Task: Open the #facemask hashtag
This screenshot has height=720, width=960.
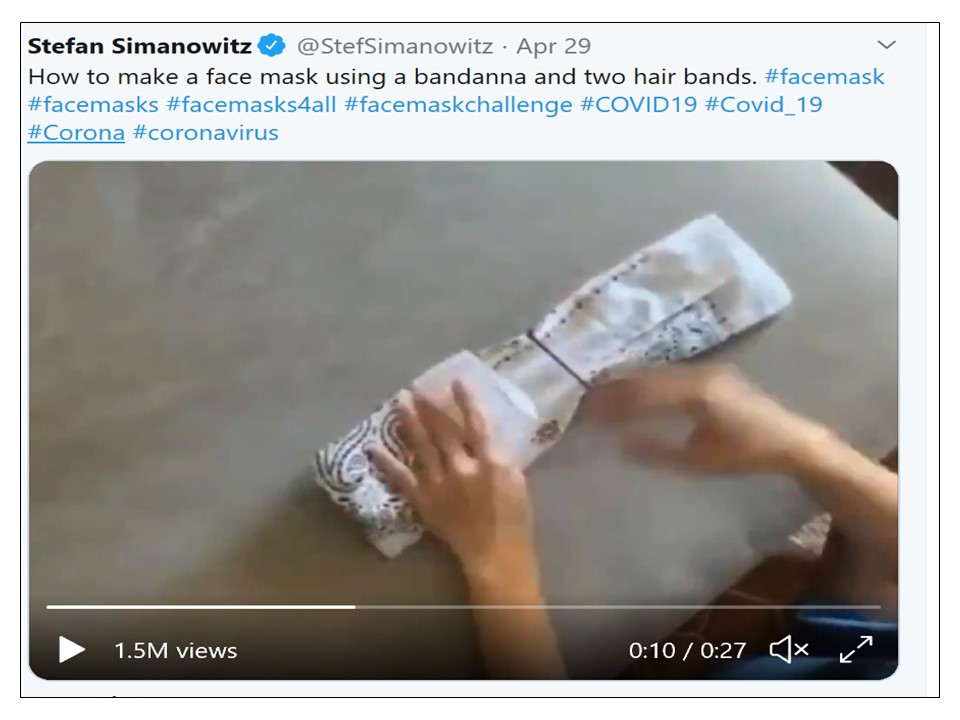Action: [824, 77]
